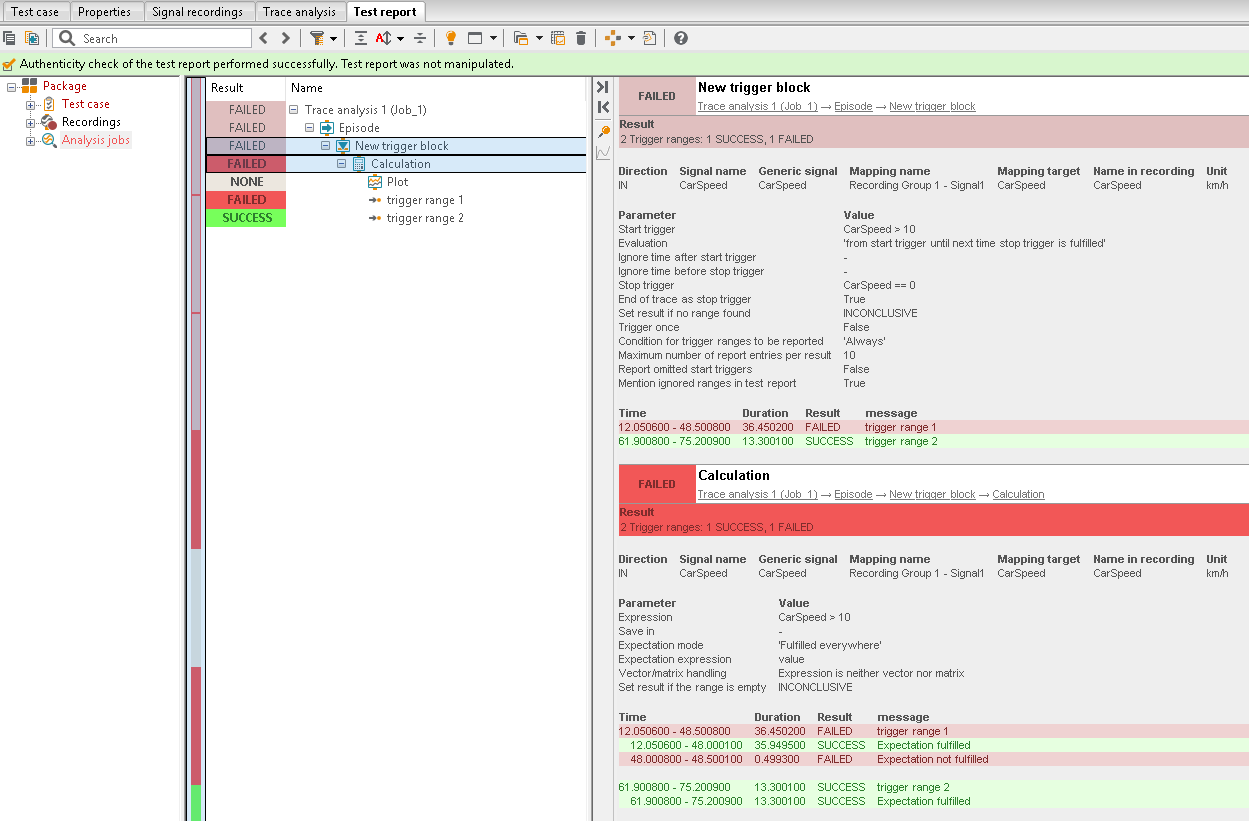The image size is (1249, 821).
Task: Click the lightbulb icon in toolbar
Action: point(450,38)
